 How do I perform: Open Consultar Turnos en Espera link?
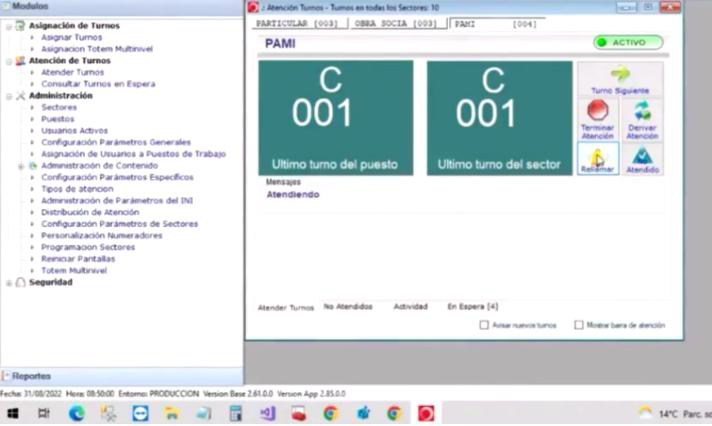point(98,84)
